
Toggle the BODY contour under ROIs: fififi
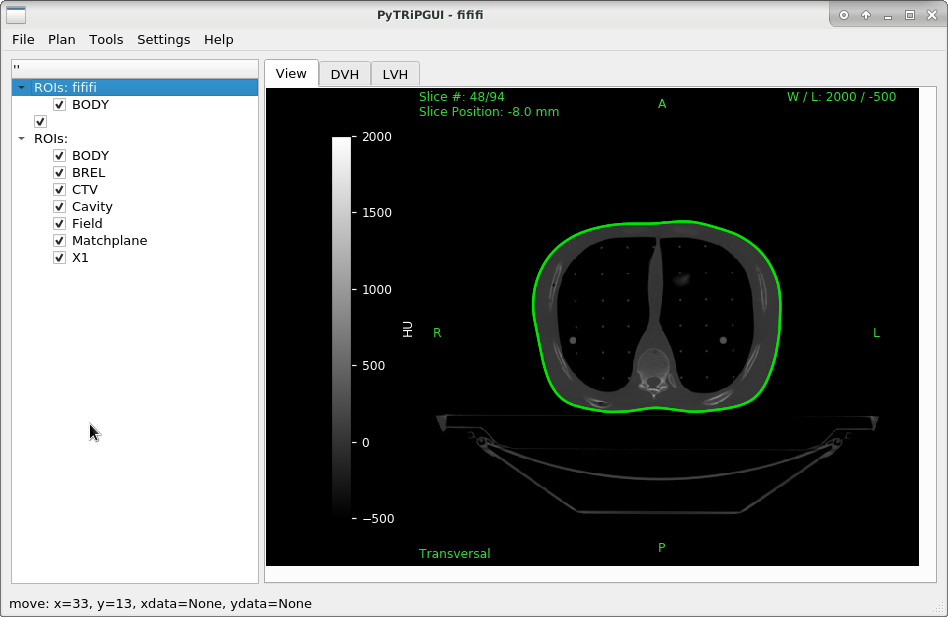pyautogui.click(x=60, y=104)
